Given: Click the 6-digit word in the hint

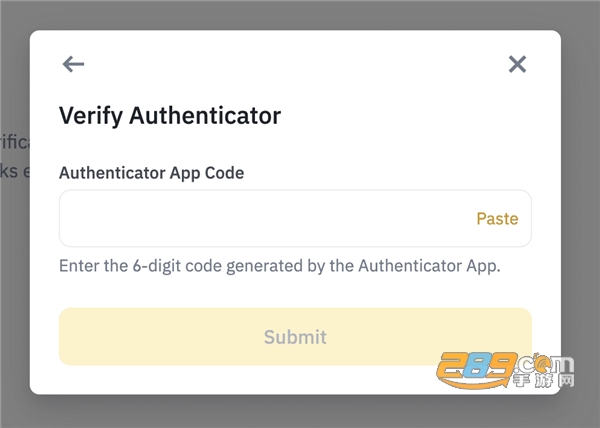Looking at the screenshot, I should (157, 266).
